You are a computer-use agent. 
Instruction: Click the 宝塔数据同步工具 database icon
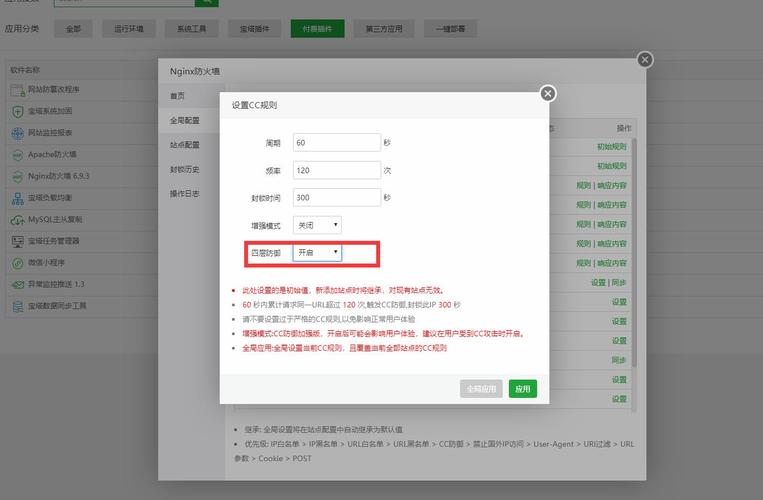pyautogui.click(x=18, y=306)
